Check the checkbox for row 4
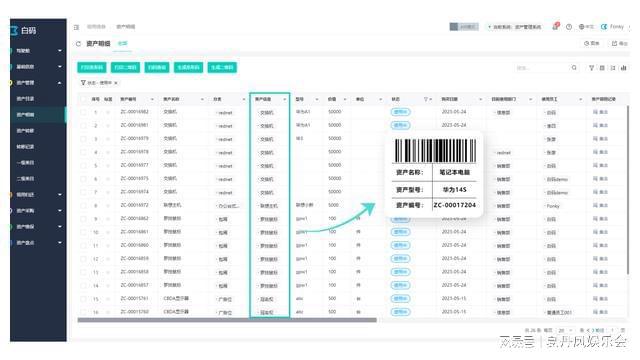The image size is (640, 360). click(x=84, y=152)
